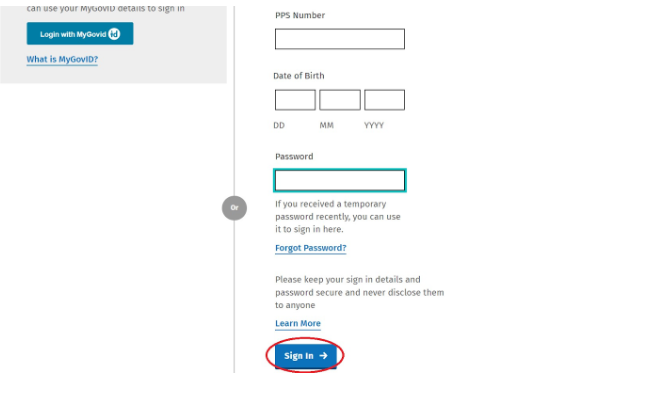The image size is (650, 407).
Task: Click the 'id' logo badge on MyGovID button
Action: click(114, 34)
